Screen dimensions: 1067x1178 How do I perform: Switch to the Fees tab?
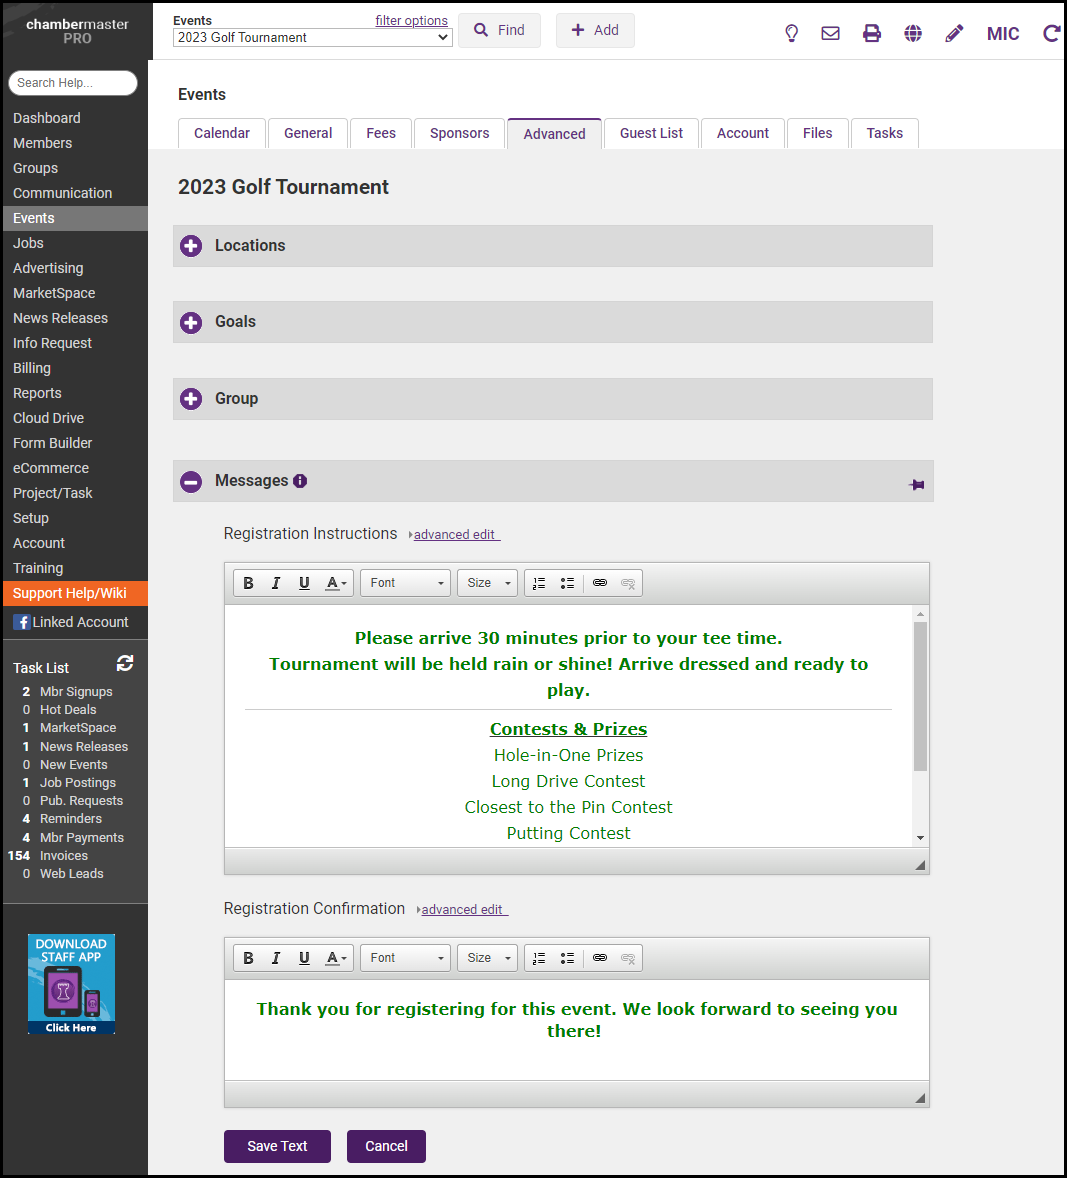coord(381,133)
